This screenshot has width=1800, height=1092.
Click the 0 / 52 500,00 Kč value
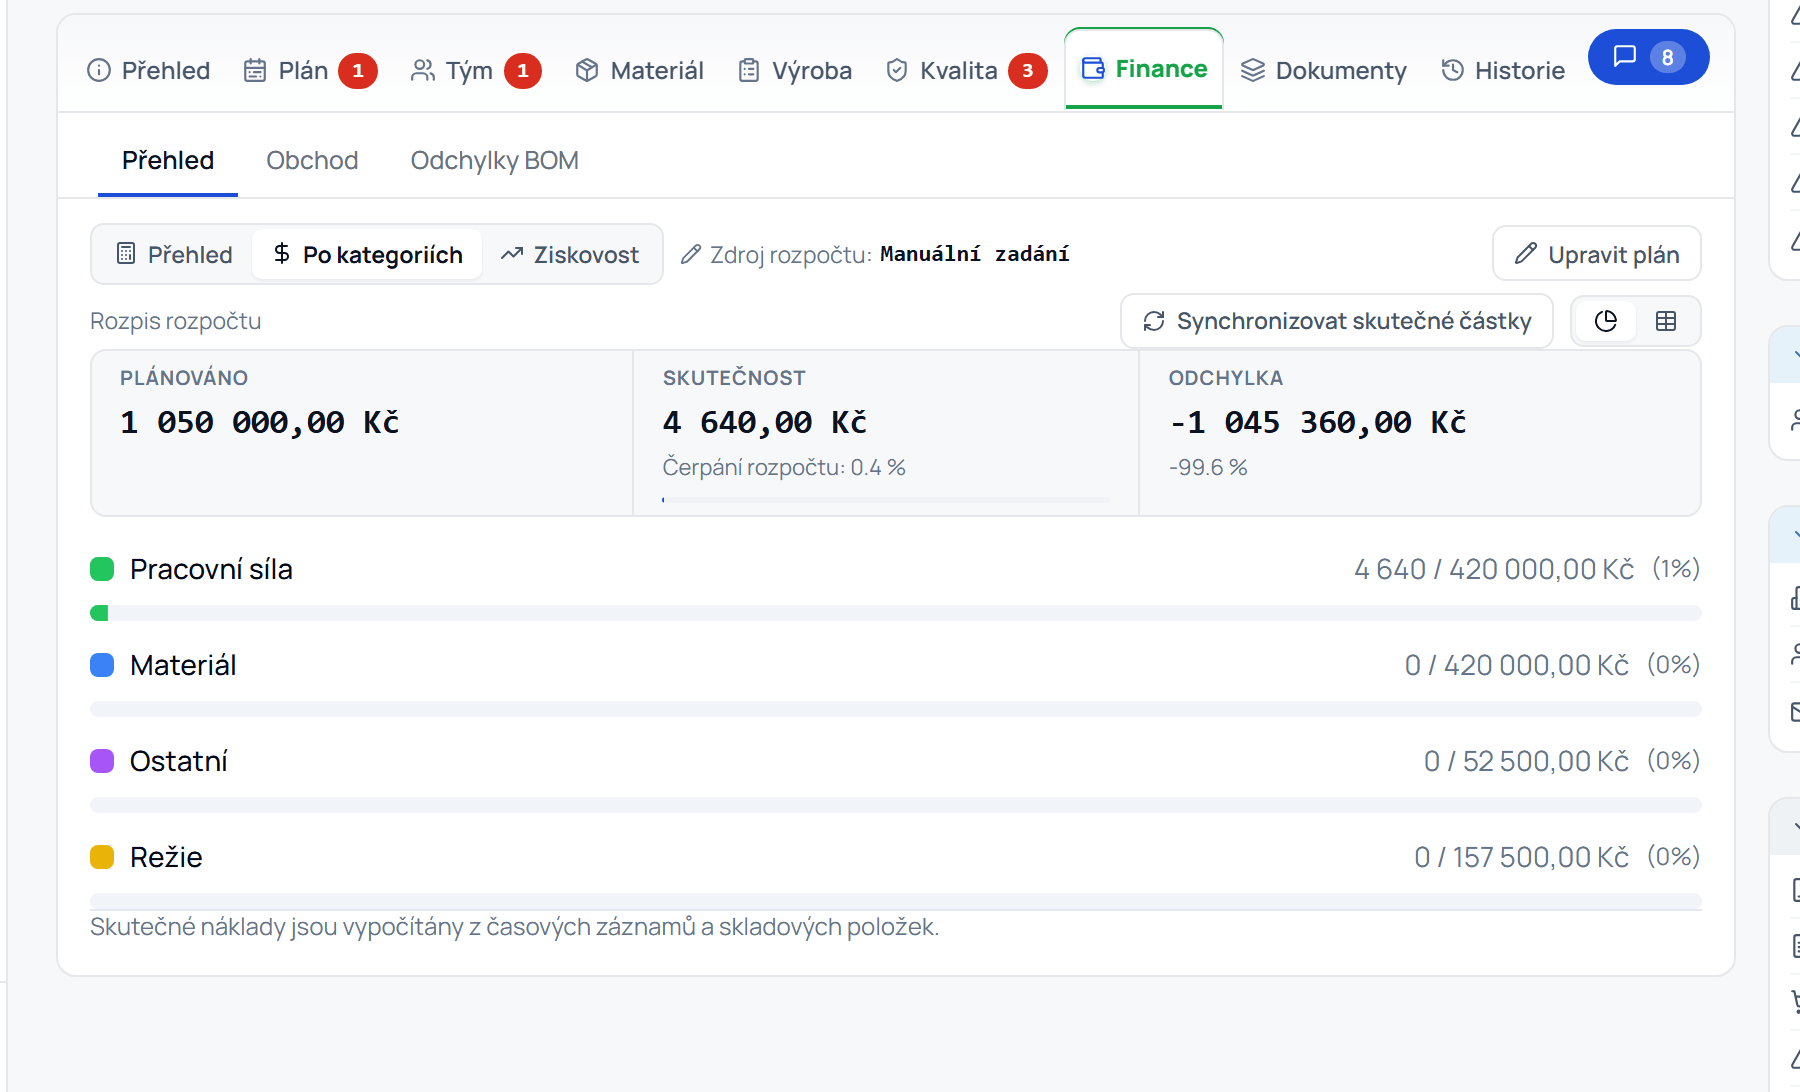click(x=1527, y=761)
